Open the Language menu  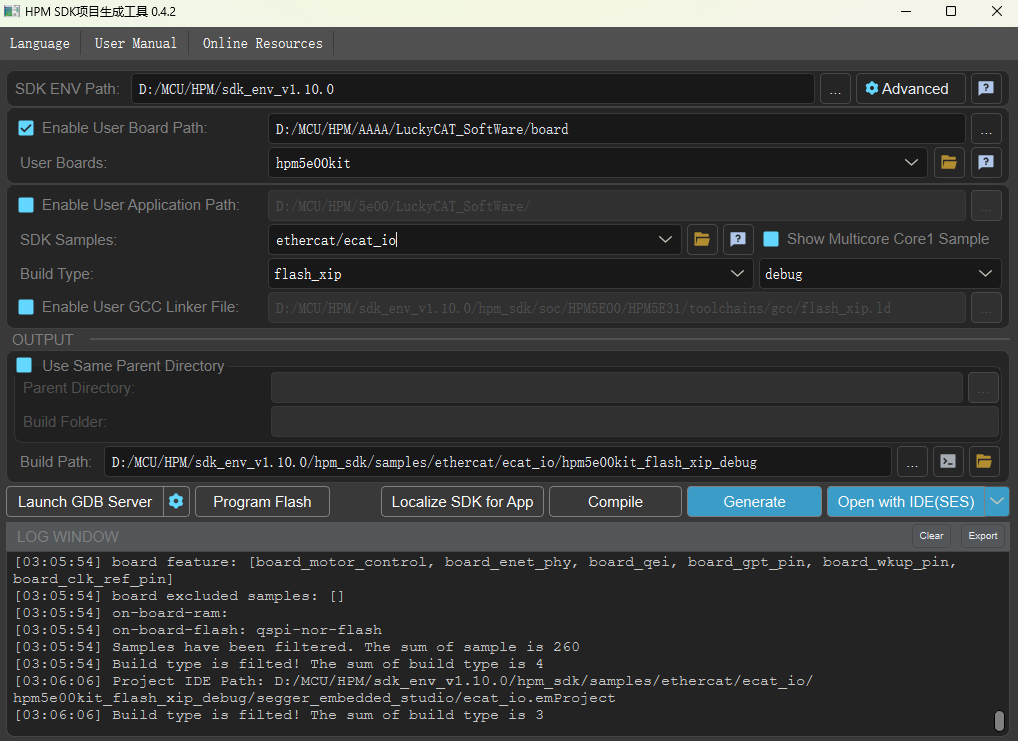pos(40,43)
